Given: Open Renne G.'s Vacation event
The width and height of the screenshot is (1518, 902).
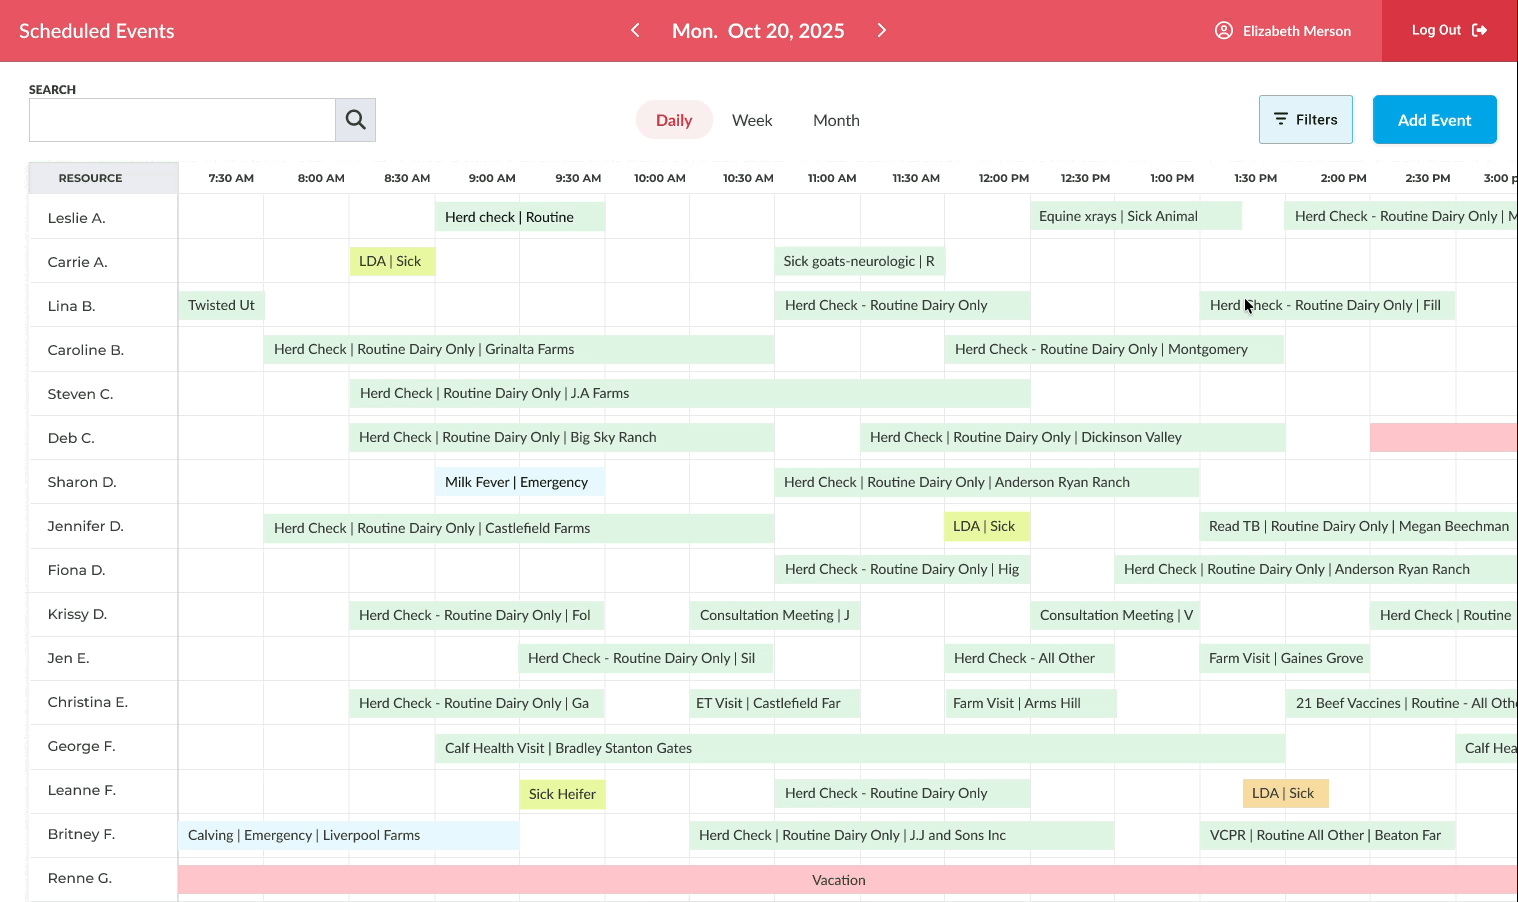Looking at the screenshot, I should 839,879.
